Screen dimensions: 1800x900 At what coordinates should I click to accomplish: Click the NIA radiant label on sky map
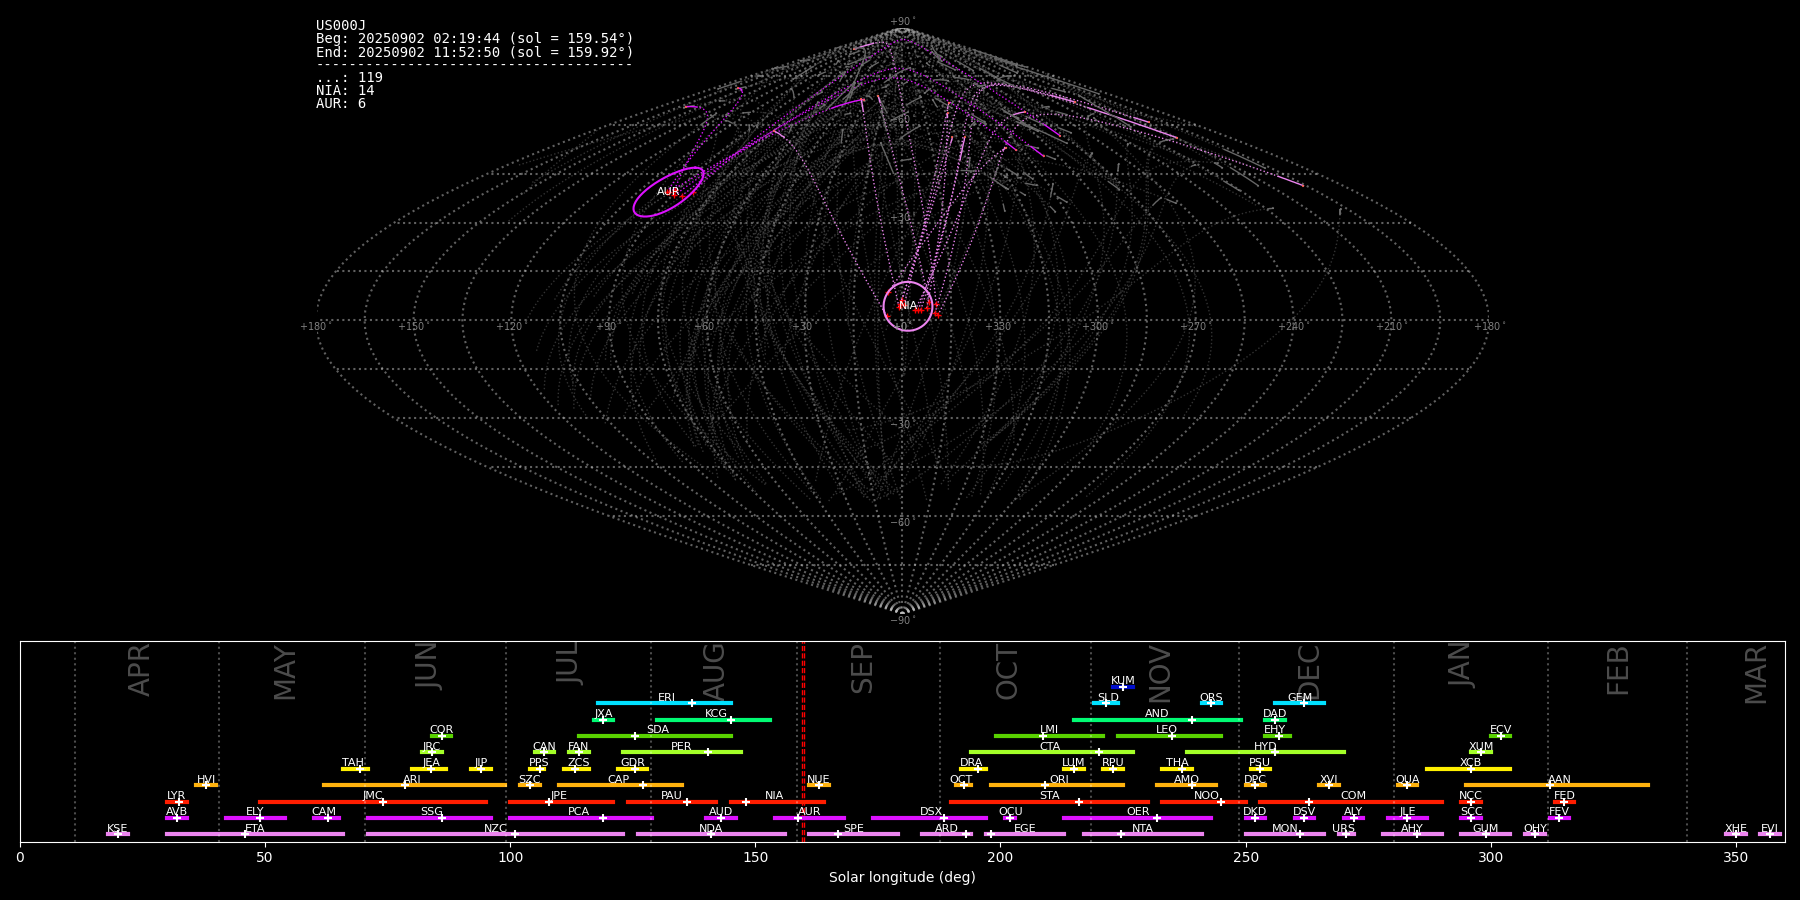[907, 305]
